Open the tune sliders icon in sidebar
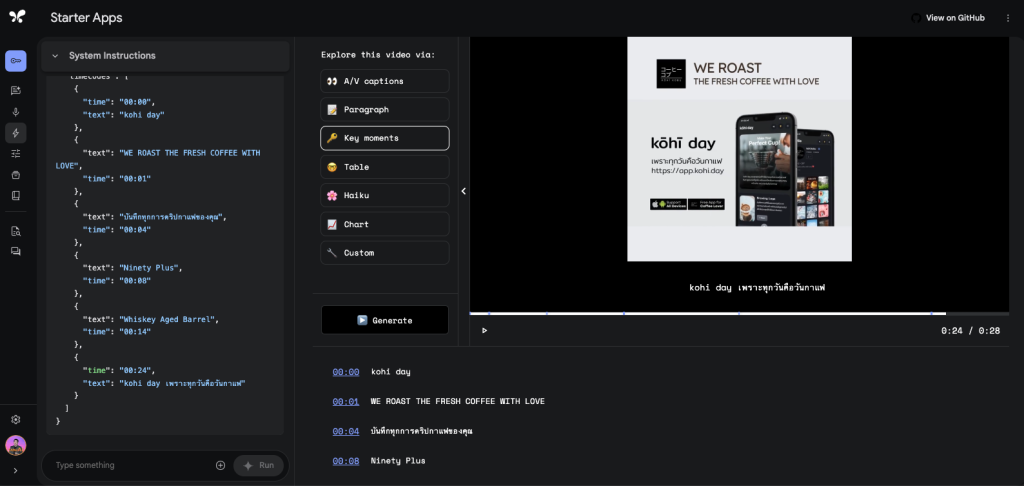The width and height of the screenshot is (1024, 486). pyautogui.click(x=16, y=154)
